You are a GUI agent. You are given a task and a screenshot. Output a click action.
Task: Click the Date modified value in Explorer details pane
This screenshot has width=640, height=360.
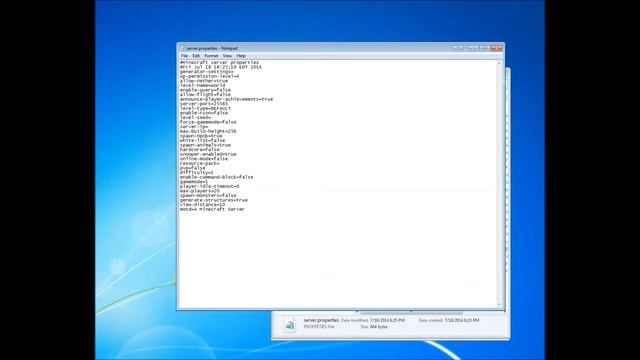pyautogui.click(x=387, y=320)
